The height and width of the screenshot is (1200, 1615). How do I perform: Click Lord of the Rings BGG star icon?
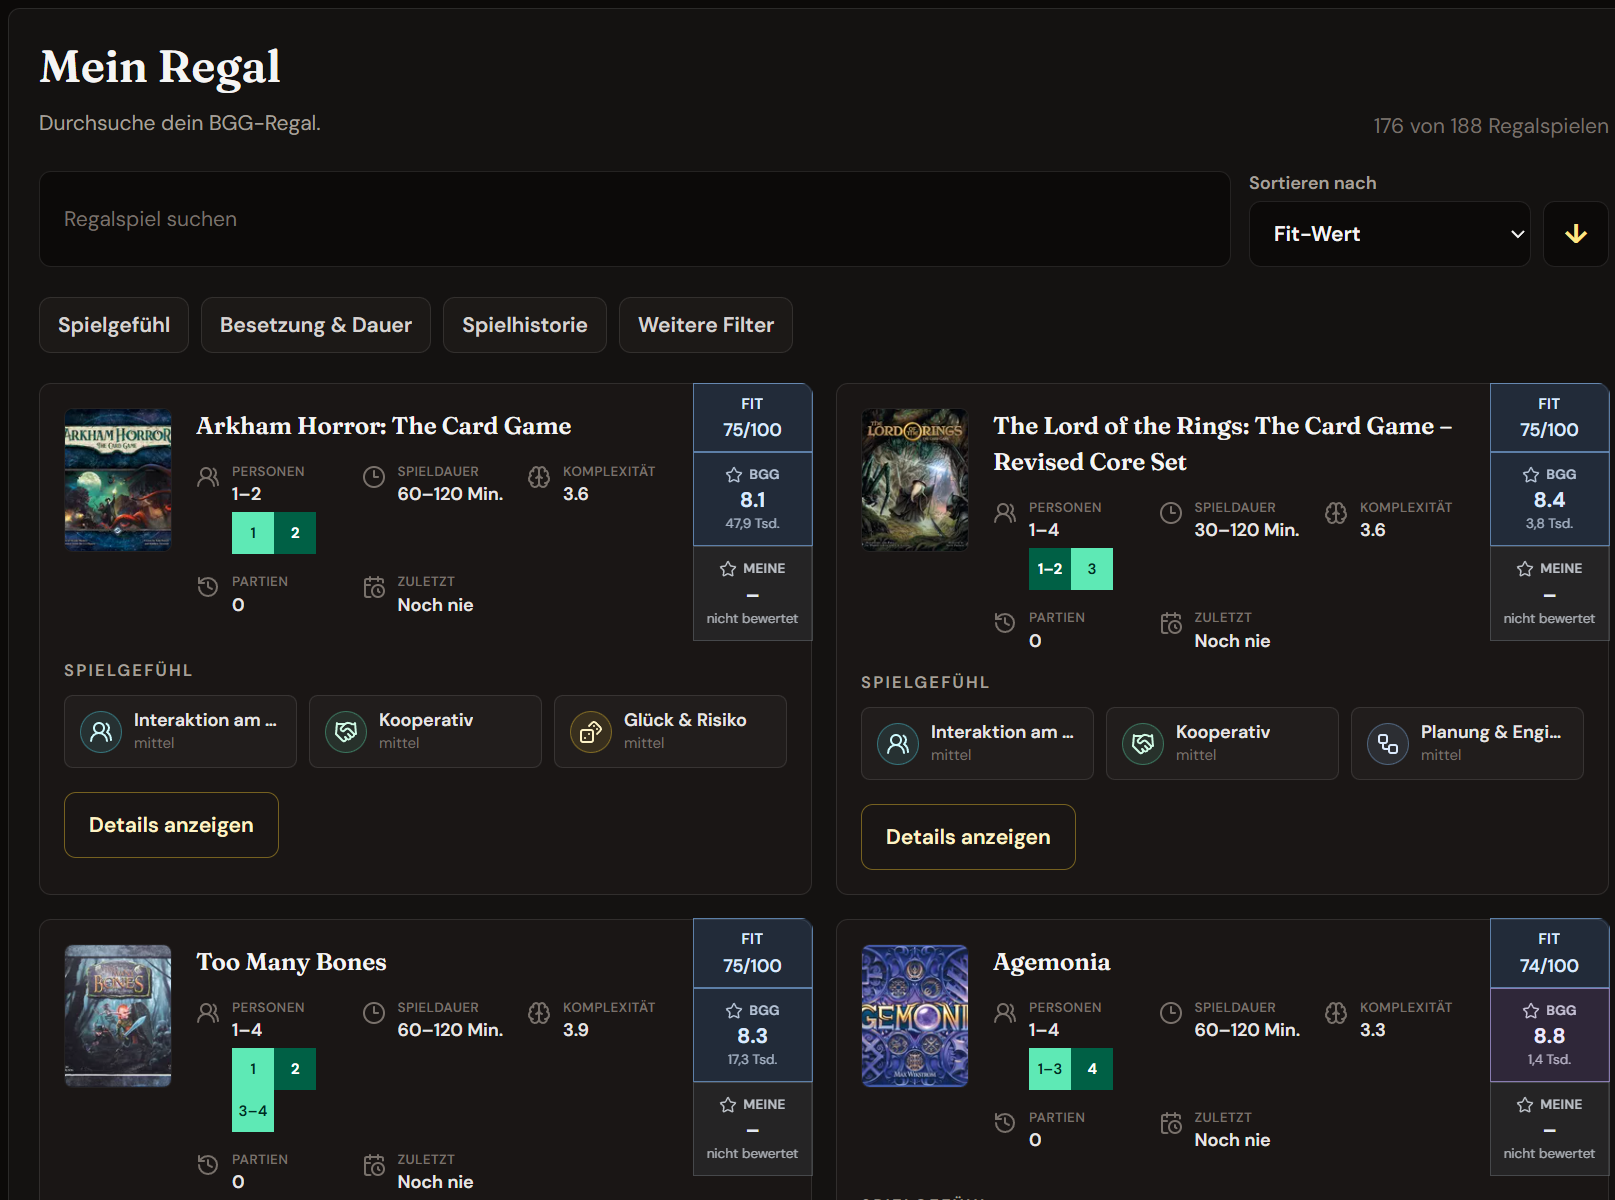[1531, 475]
